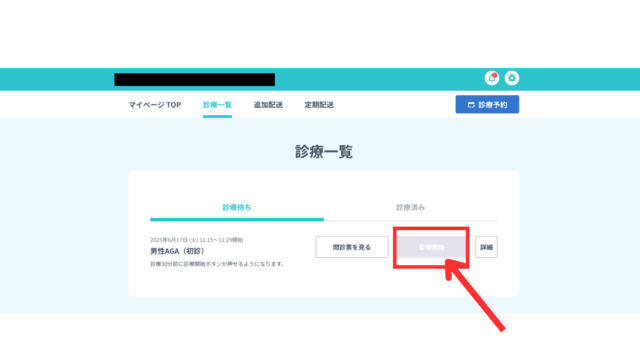Click the calendar icon inside 診療予約 button
The image size is (640, 360).
coord(471,105)
